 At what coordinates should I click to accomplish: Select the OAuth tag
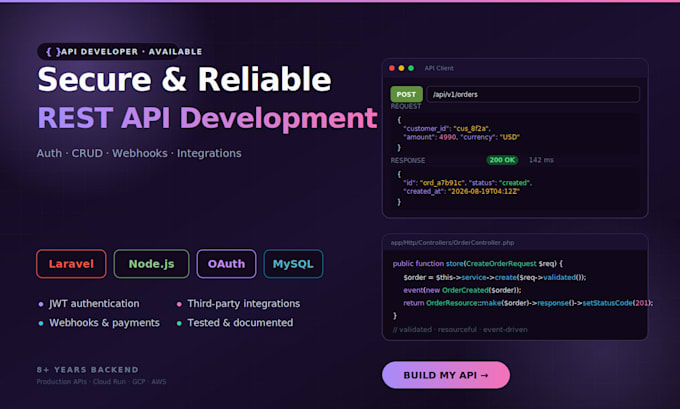pyautogui.click(x=226, y=264)
